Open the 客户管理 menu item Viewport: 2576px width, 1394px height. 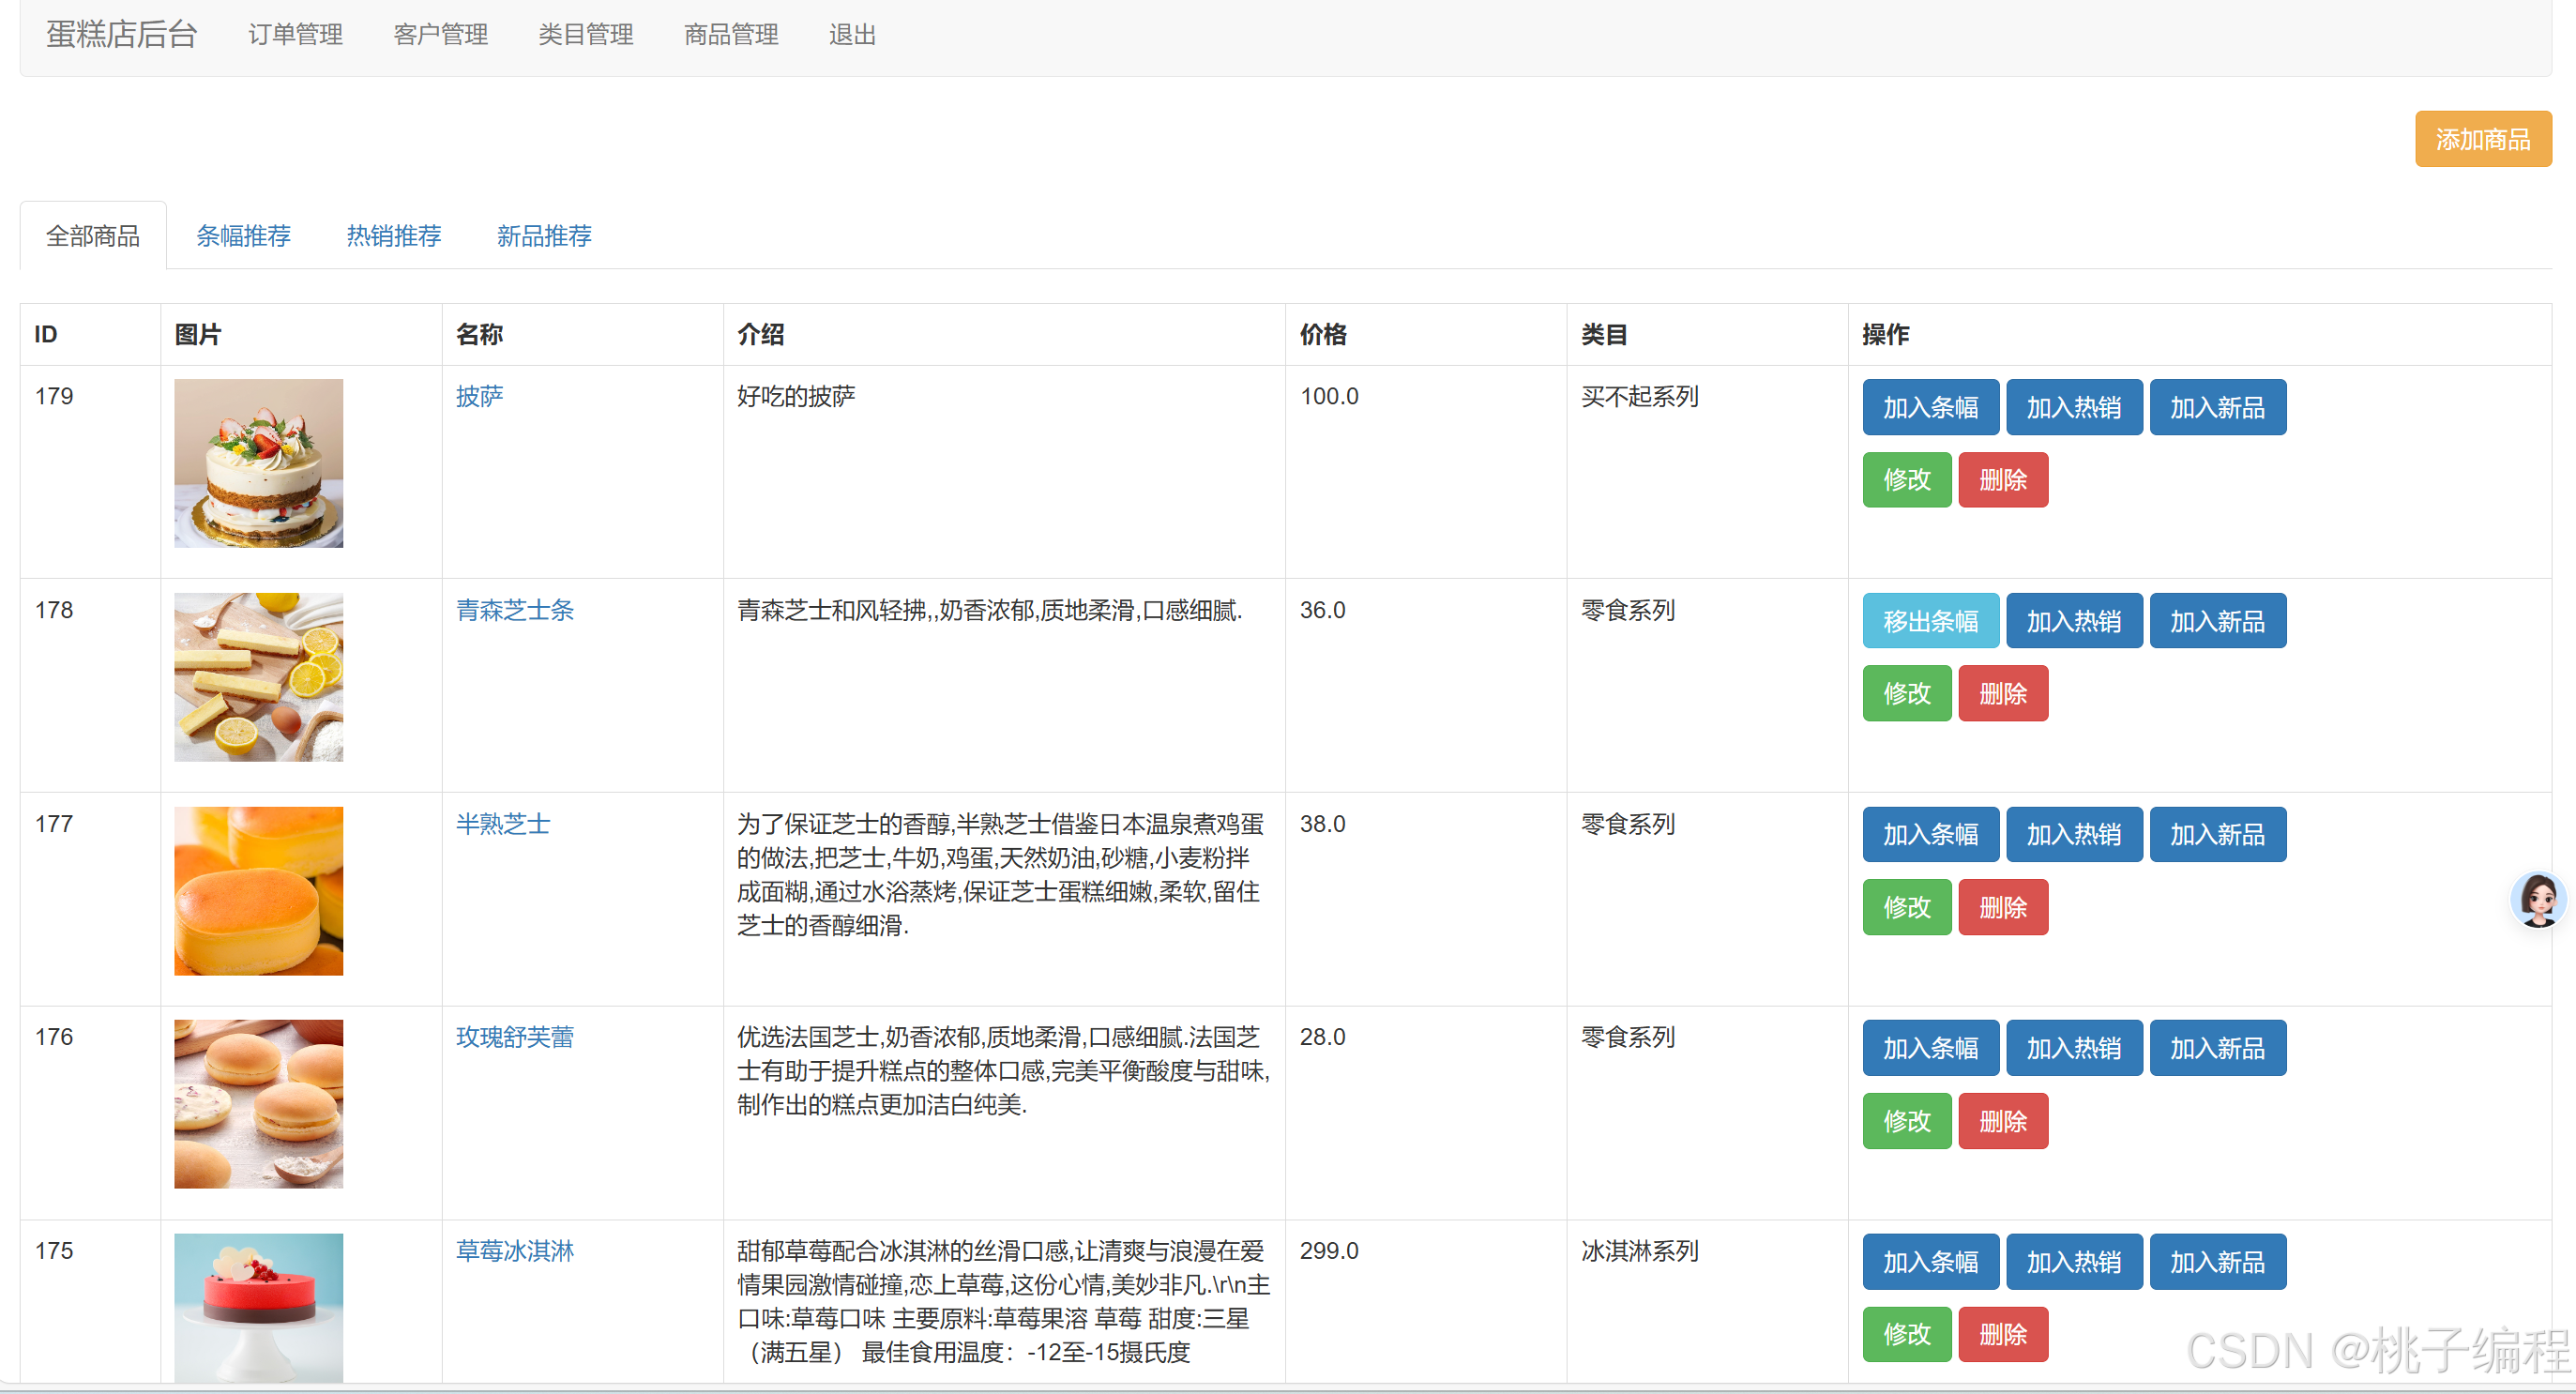(x=440, y=35)
